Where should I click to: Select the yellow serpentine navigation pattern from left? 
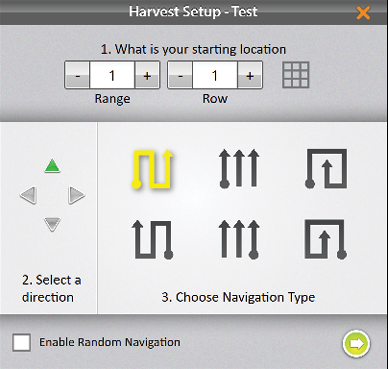tap(152, 169)
